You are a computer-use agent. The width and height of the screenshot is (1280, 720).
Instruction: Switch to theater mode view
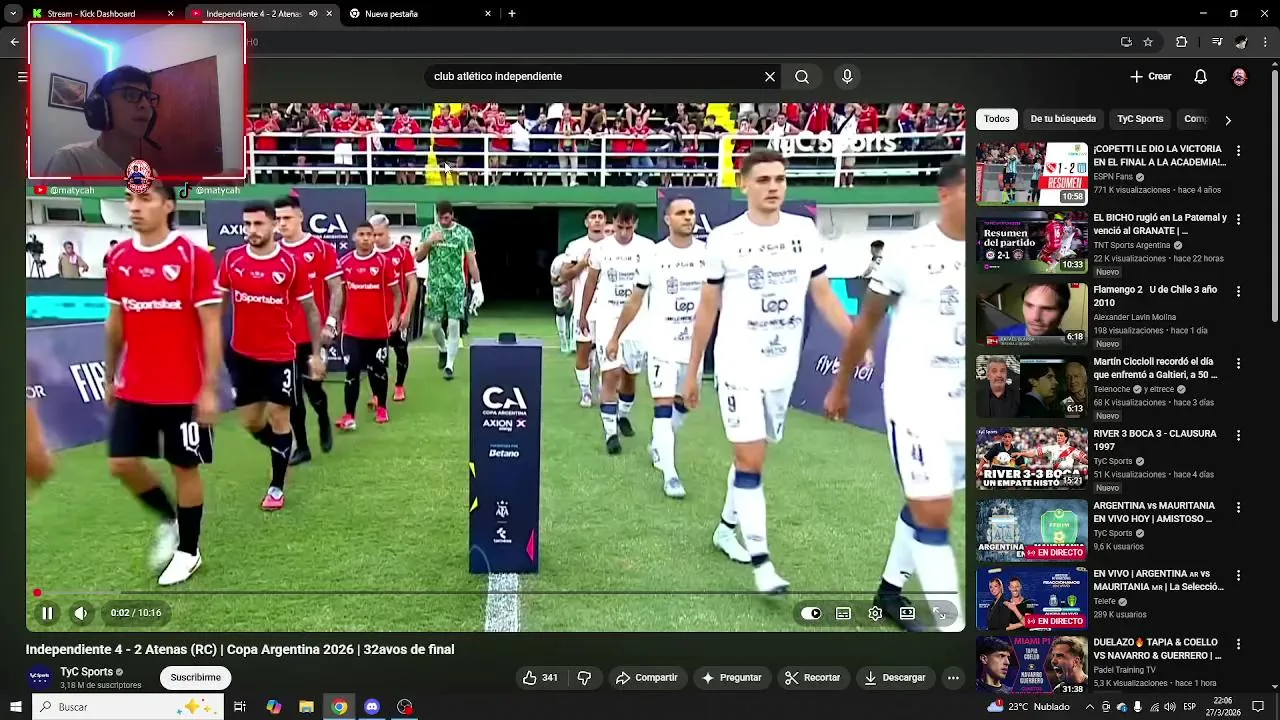907,613
